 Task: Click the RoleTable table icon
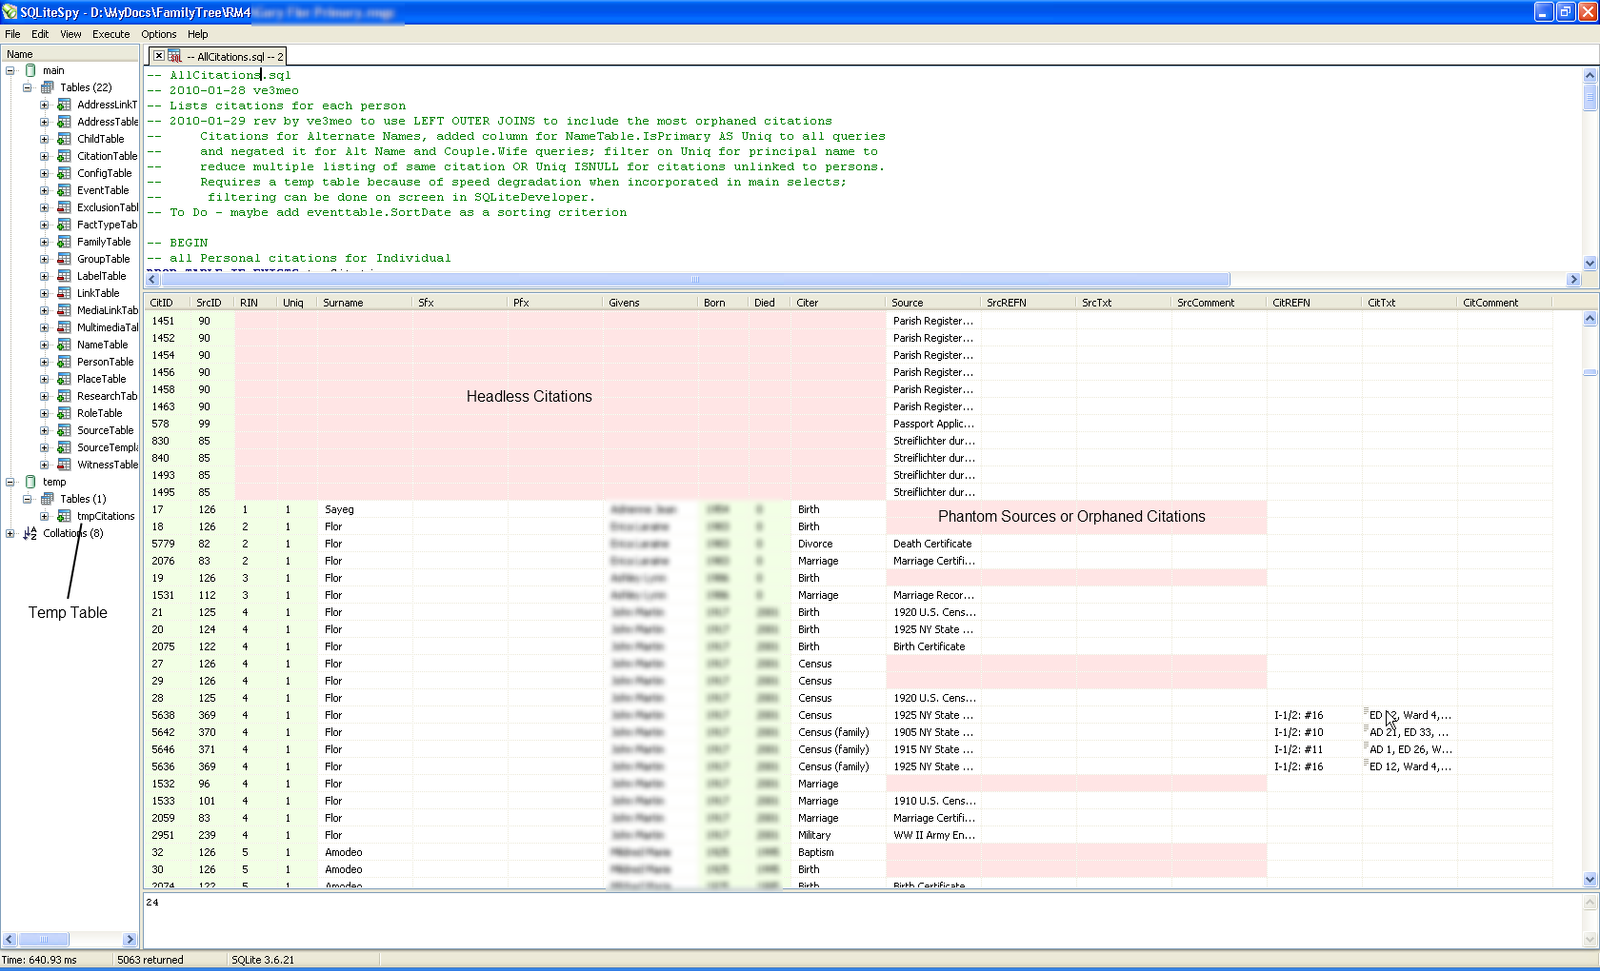point(64,413)
